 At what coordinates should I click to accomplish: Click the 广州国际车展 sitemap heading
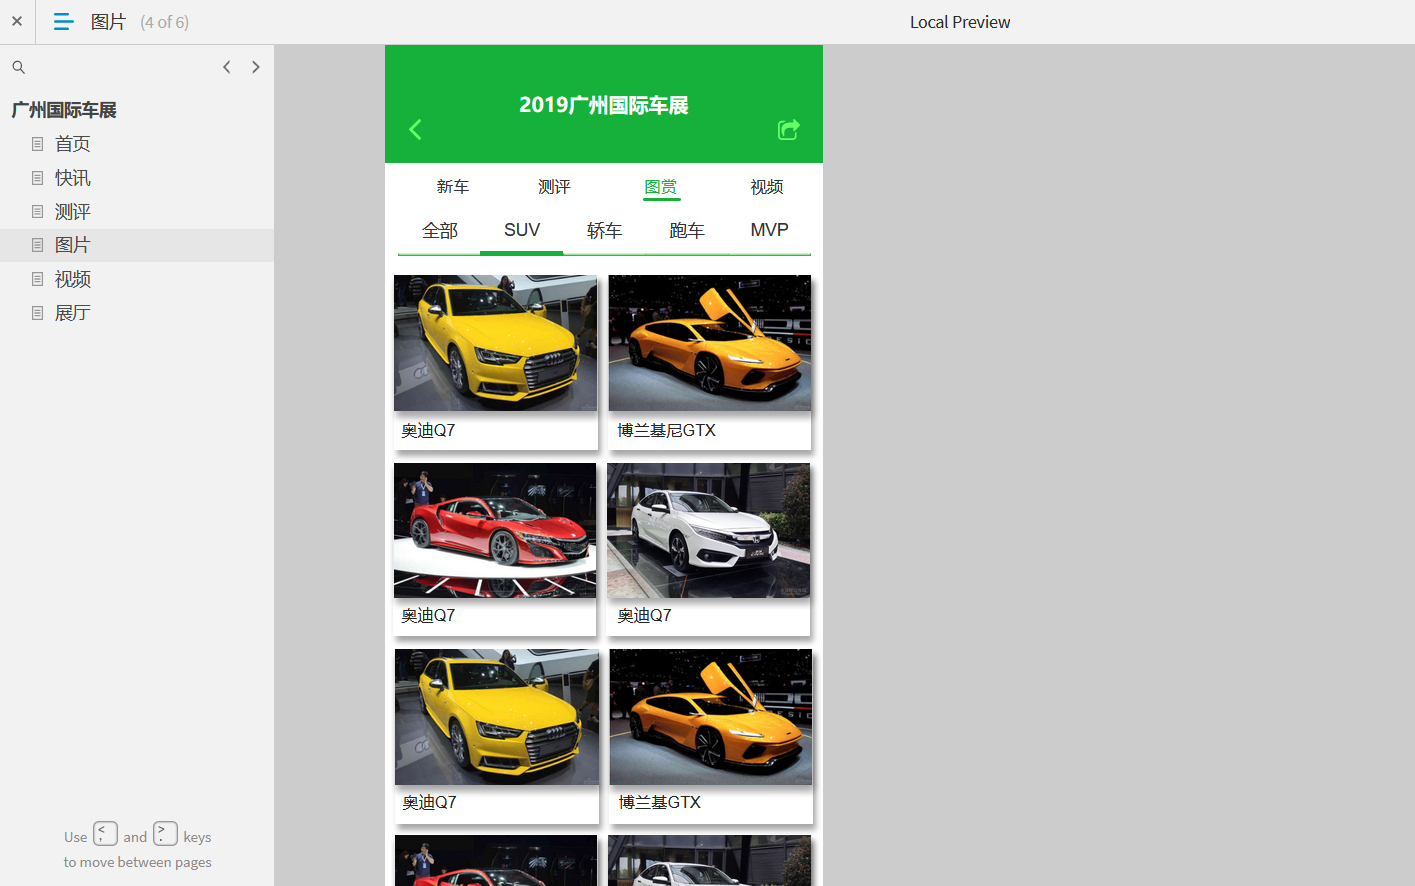64,110
